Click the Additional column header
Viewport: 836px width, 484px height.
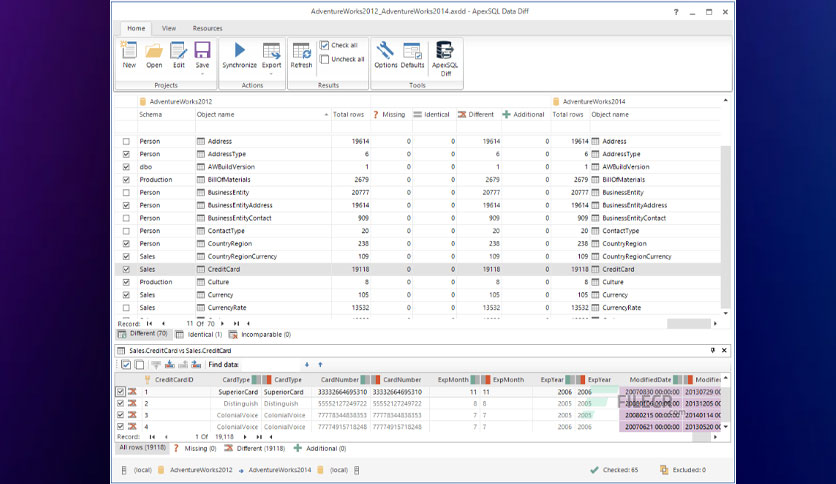[x=523, y=115]
